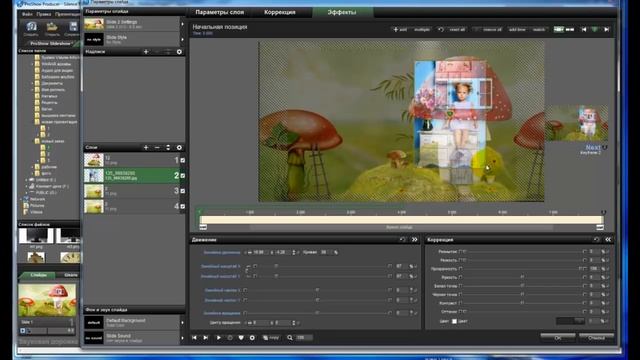Click OK button
Image resolution: width=640 pixels, height=360 pixels.
[x=558, y=338]
